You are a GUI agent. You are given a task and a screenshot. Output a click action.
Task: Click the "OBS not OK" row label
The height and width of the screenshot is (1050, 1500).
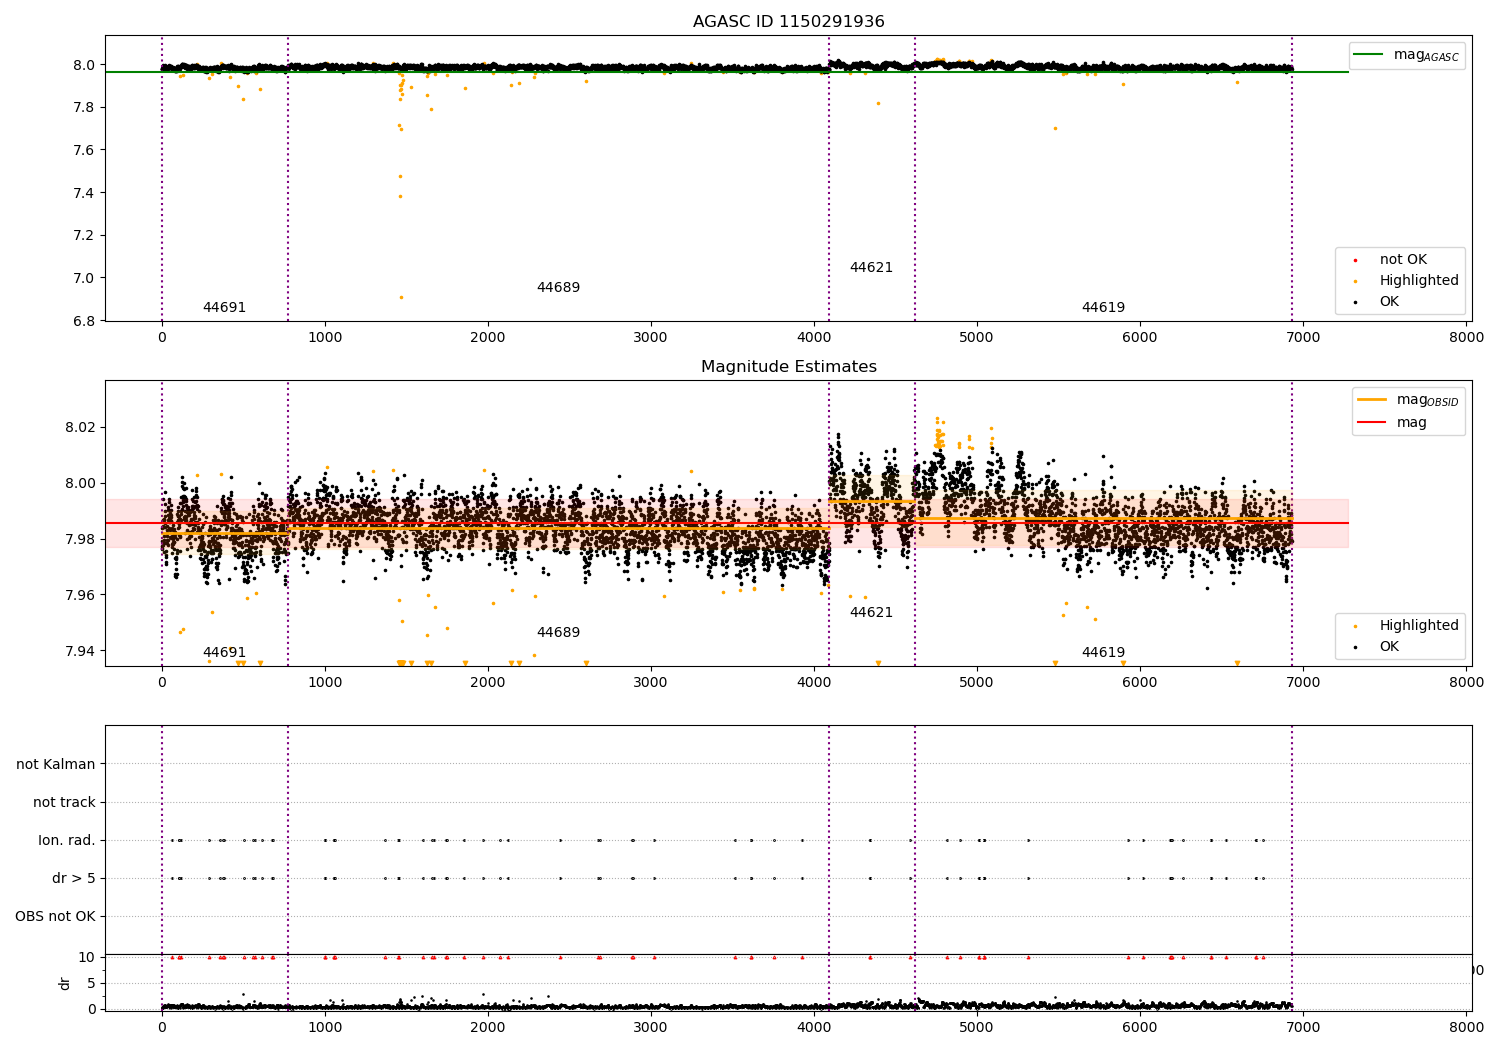click(55, 916)
